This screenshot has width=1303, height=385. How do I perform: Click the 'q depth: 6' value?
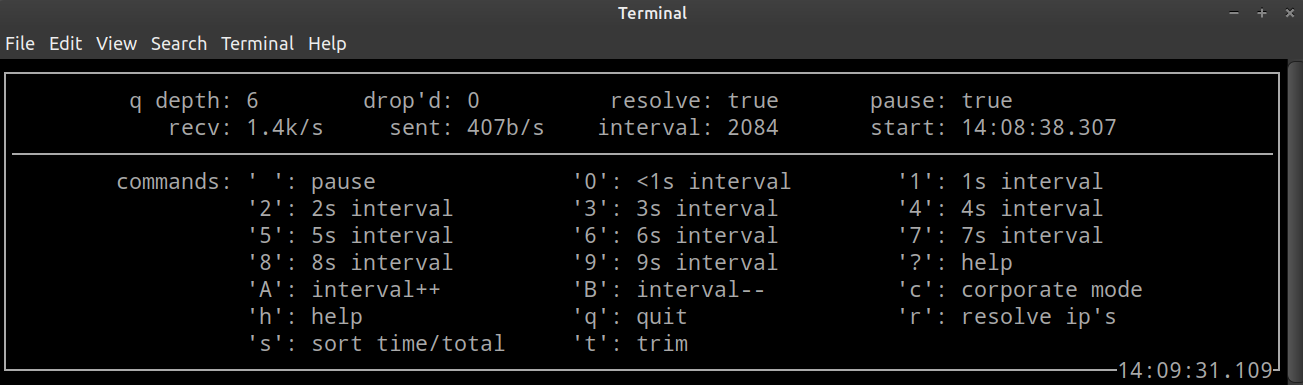pos(194,101)
